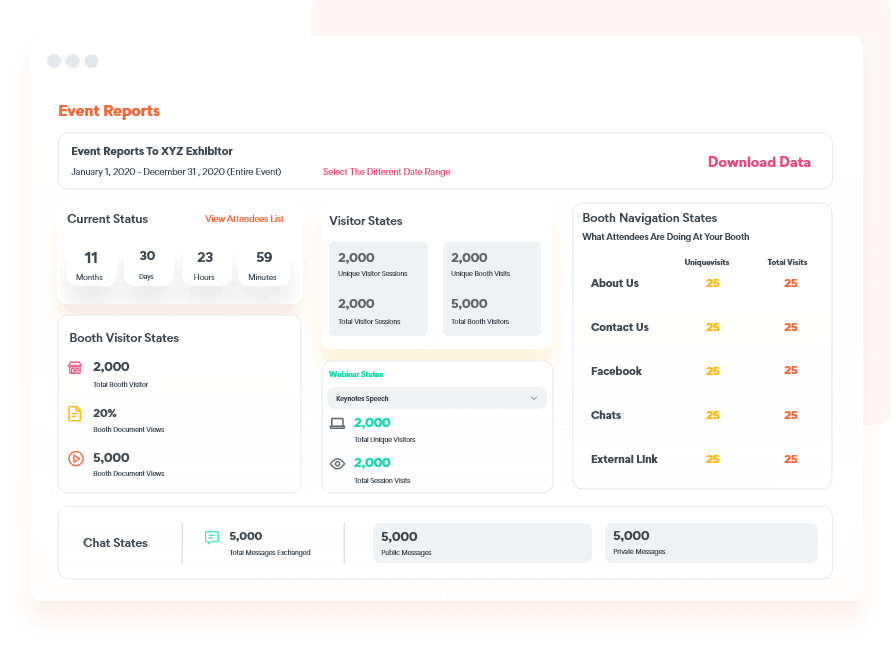Click the laptop icon for Total Unique Visitors
The width and height of the screenshot is (893, 651).
pyautogui.click(x=338, y=424)
